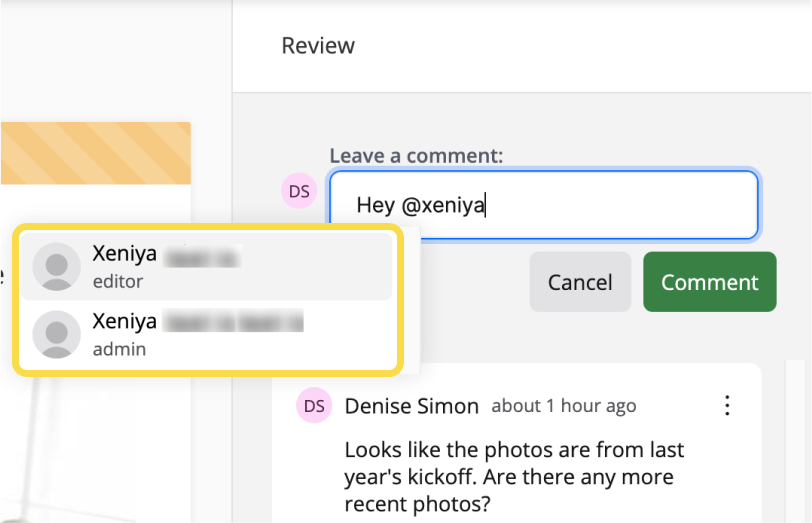Select the Xeniya admin mention suggestion
812x523 pixels.
(x=206, y=335)
